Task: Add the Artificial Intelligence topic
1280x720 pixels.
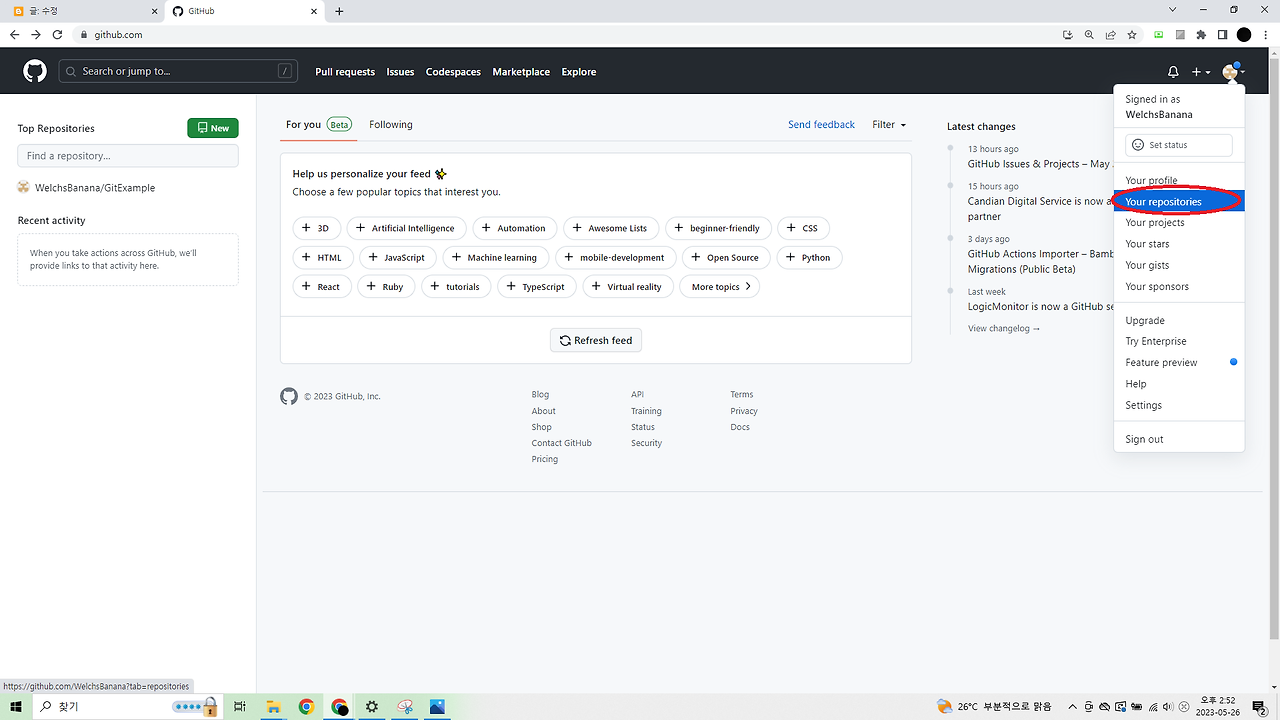Action: 406,228
